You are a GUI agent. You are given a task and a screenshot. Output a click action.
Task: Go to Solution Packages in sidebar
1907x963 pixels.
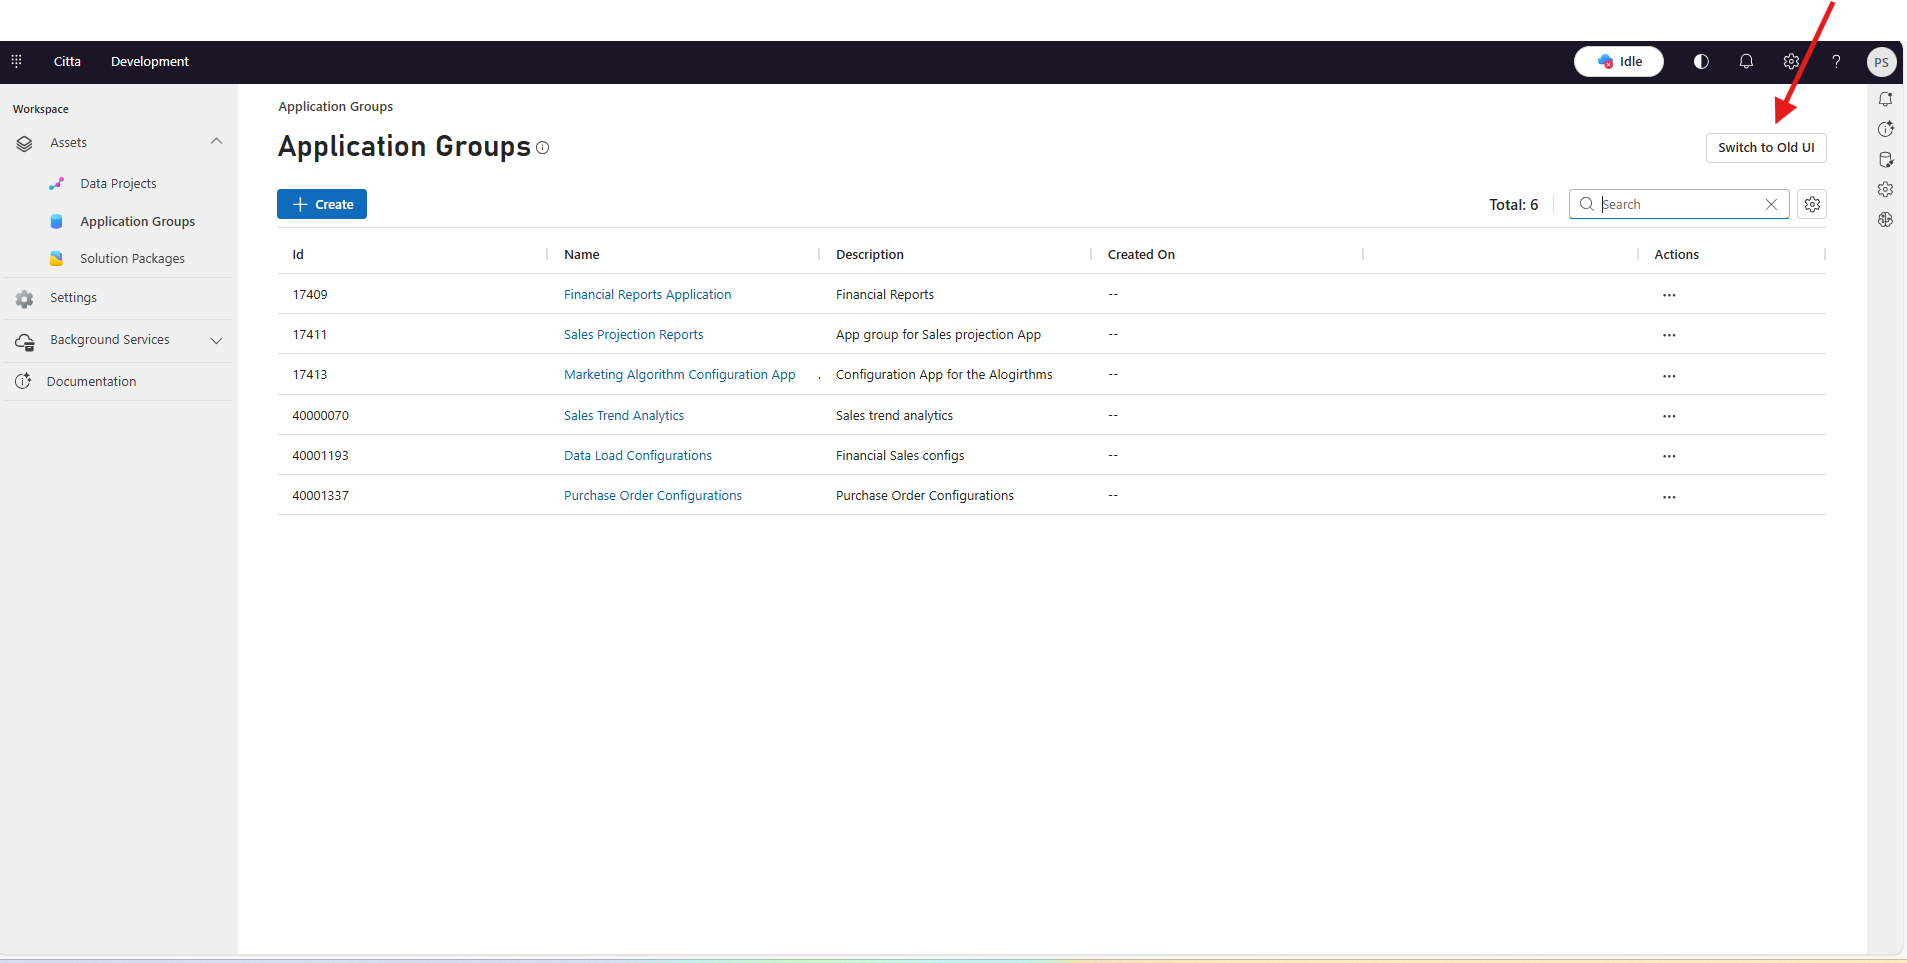132,259
